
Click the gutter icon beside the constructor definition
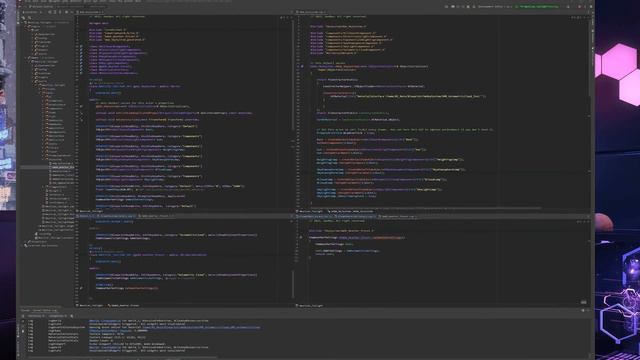click(x=302, y=67)
